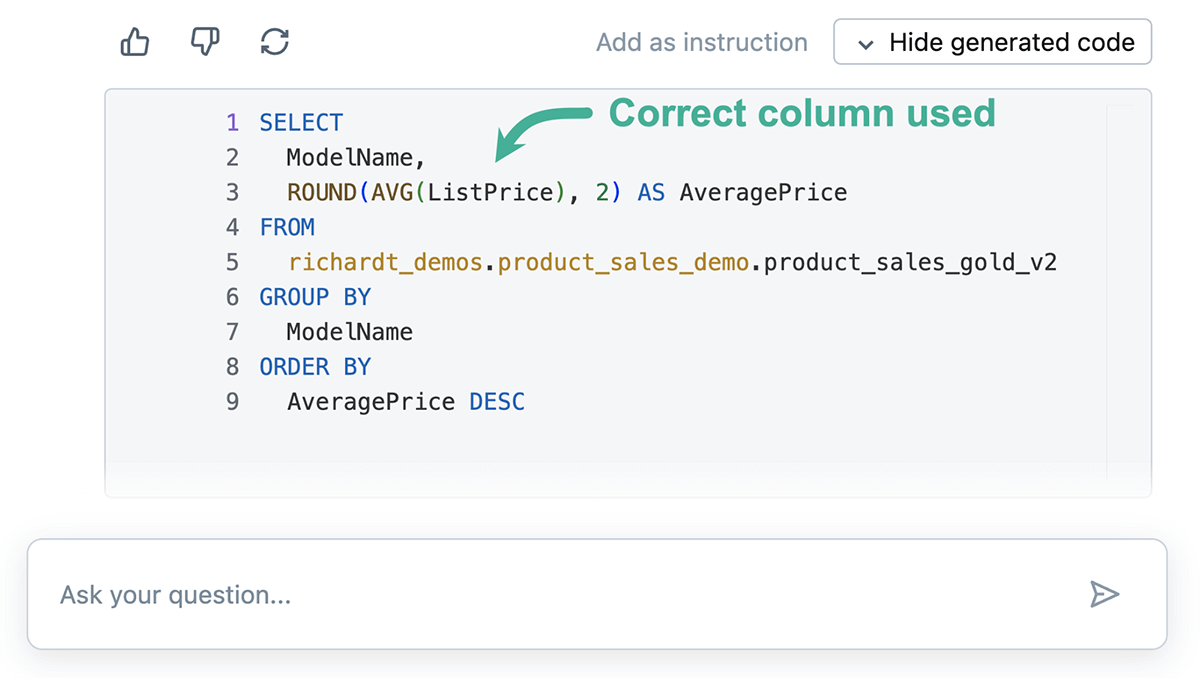This screenshot has height=678, width=1200.
Task: Click the FROM keyword on line 4
Action: pyautogui.click(x=287, y=227)
